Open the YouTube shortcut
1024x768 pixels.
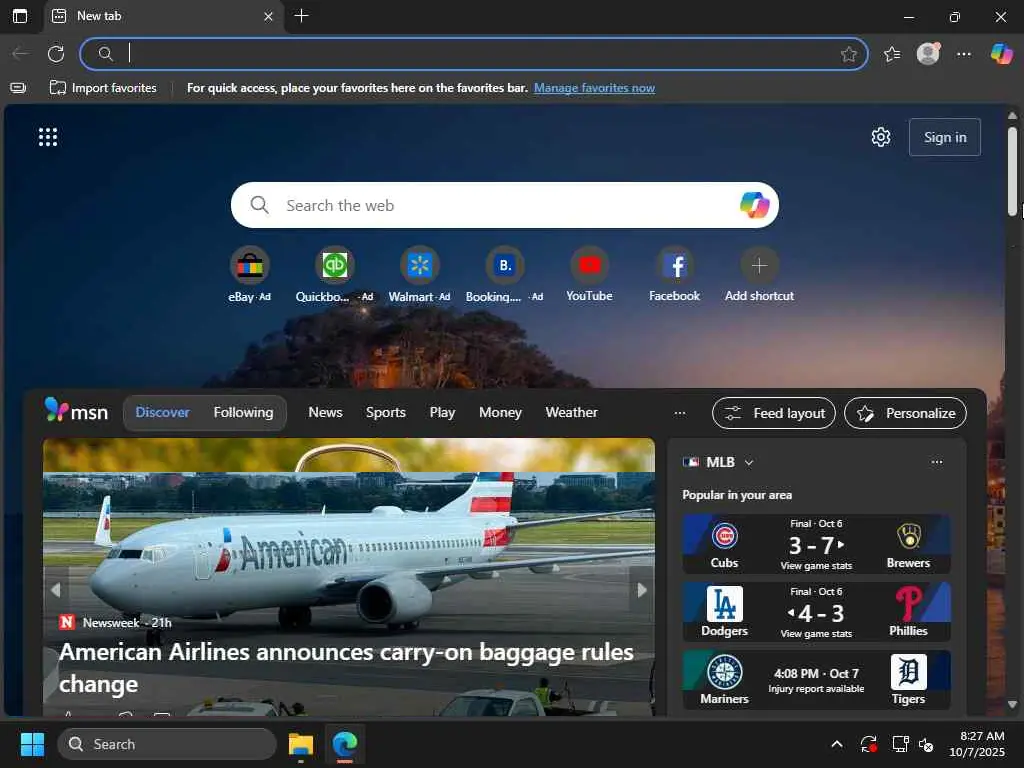(x=589, y=275)
